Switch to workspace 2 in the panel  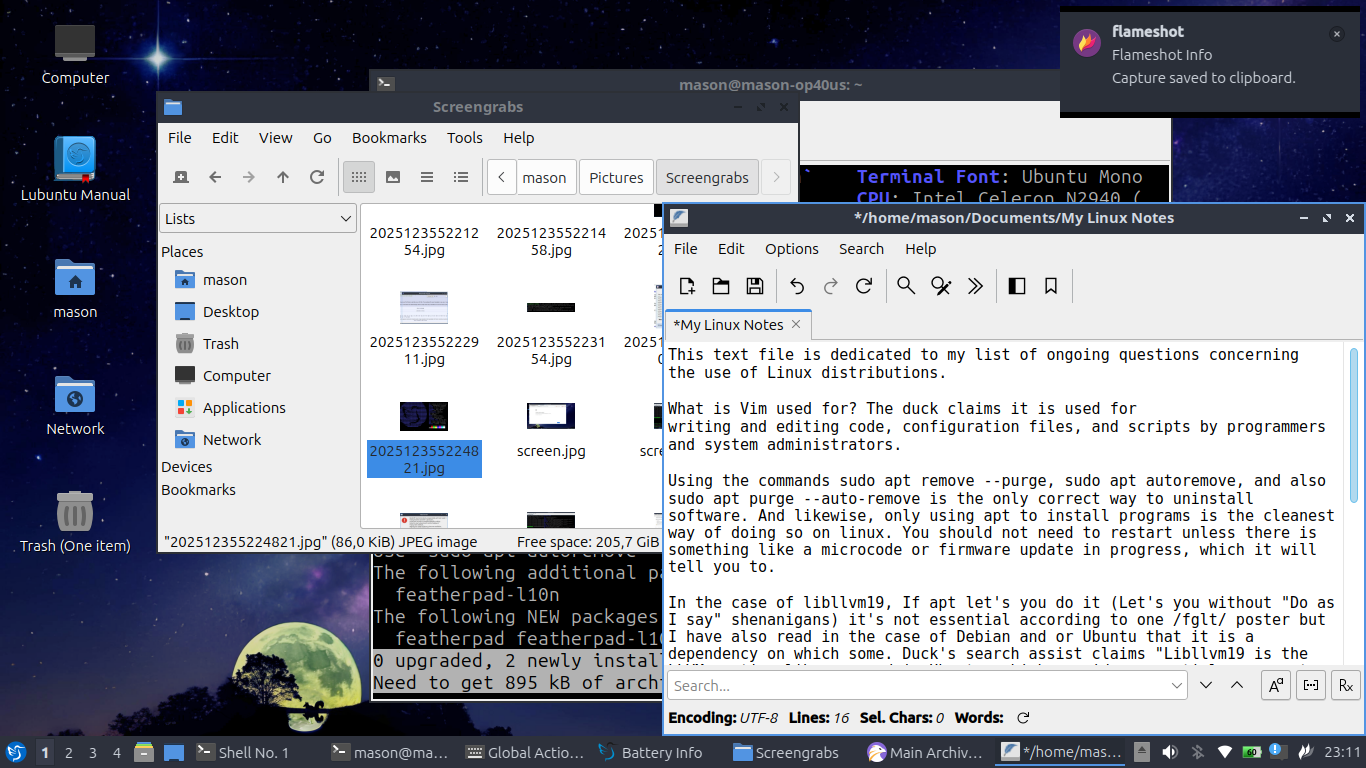click(68, 752)
